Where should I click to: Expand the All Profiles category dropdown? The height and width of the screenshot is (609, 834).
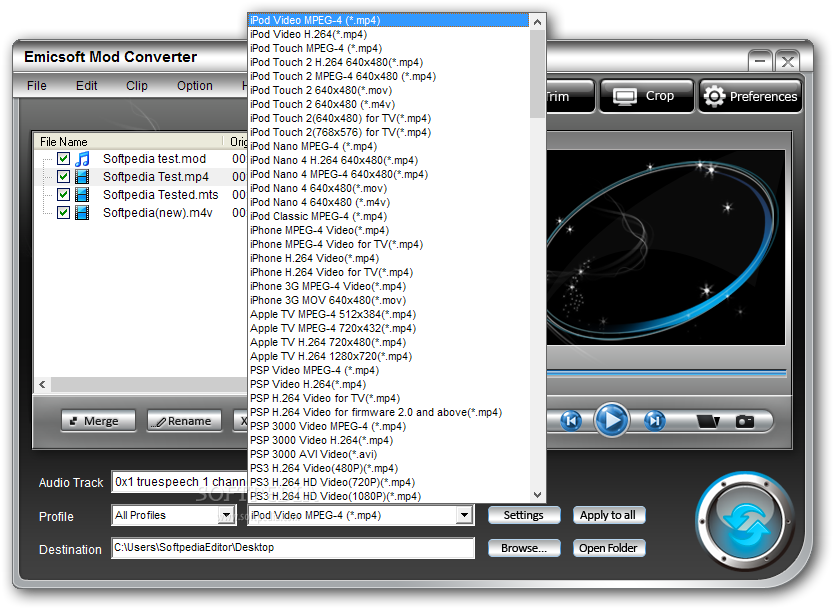pos(227,515)
